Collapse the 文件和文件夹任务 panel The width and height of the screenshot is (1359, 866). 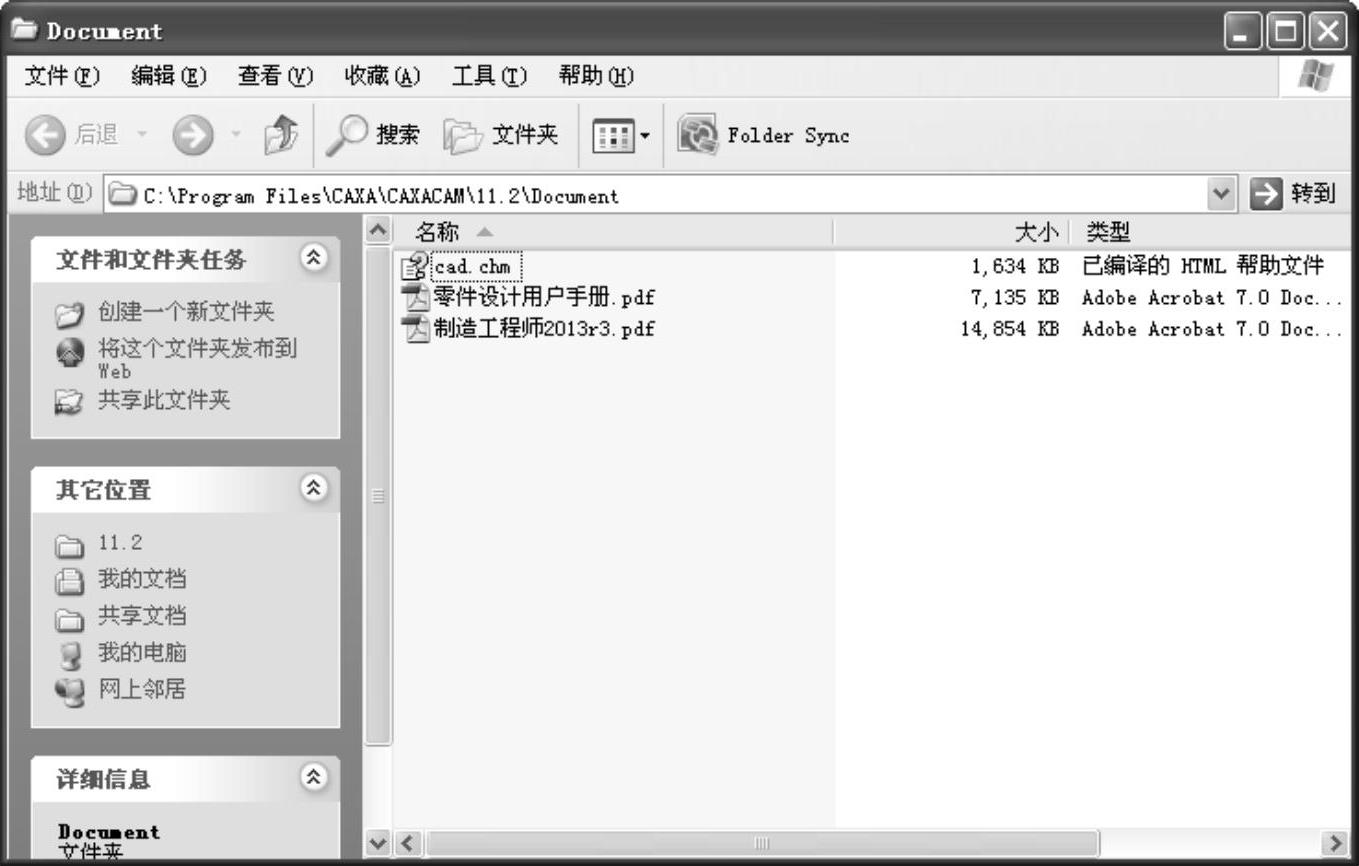point(314,258)
